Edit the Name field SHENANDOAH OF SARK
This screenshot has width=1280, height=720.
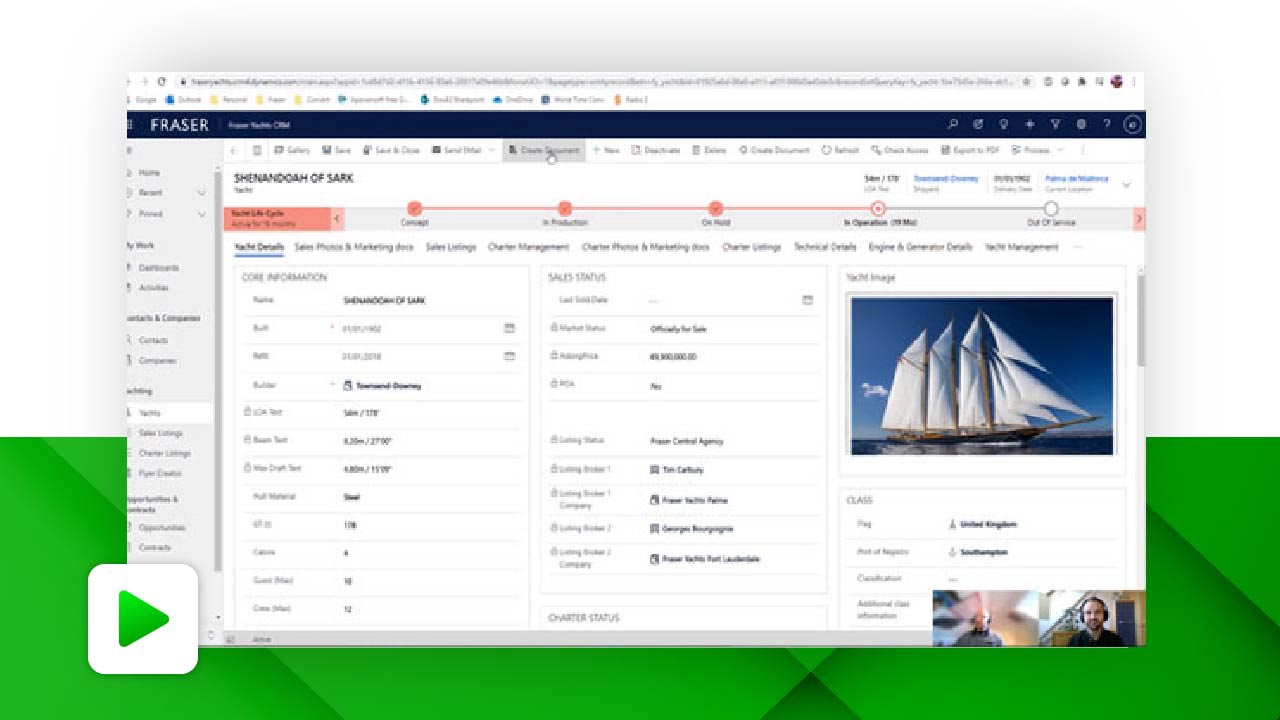(384, 300)
